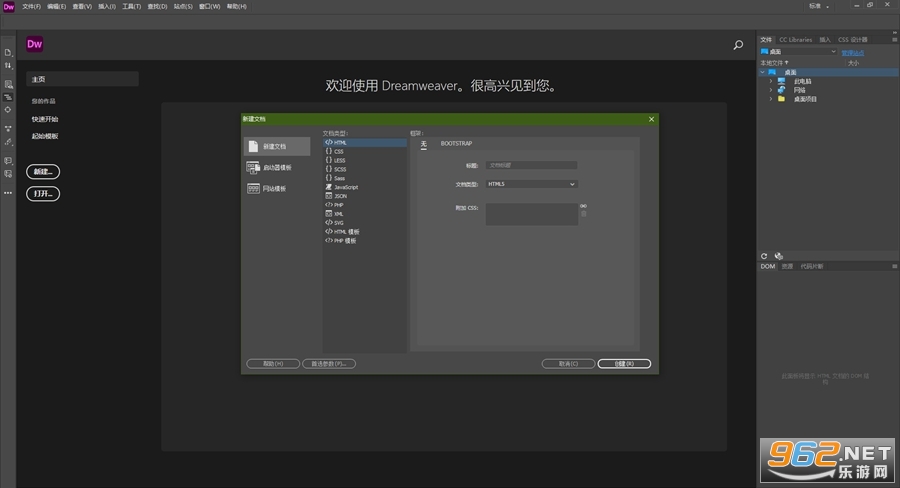Open the HTML5 doctype dropdown
Viewport: 900px width, 488px height.
point(531,184)
